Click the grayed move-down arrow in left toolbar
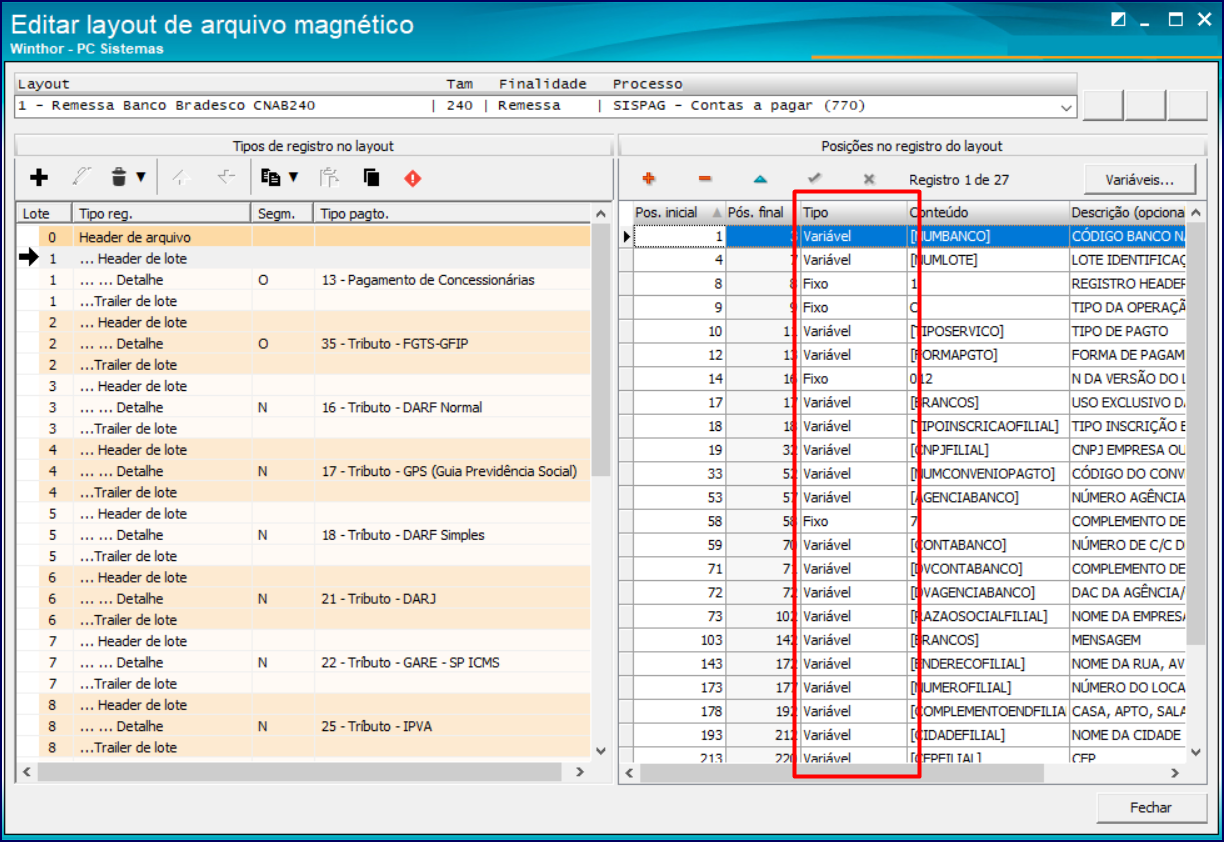The width and height of the screenshot is (1224, 842). [x=226, y=178]
